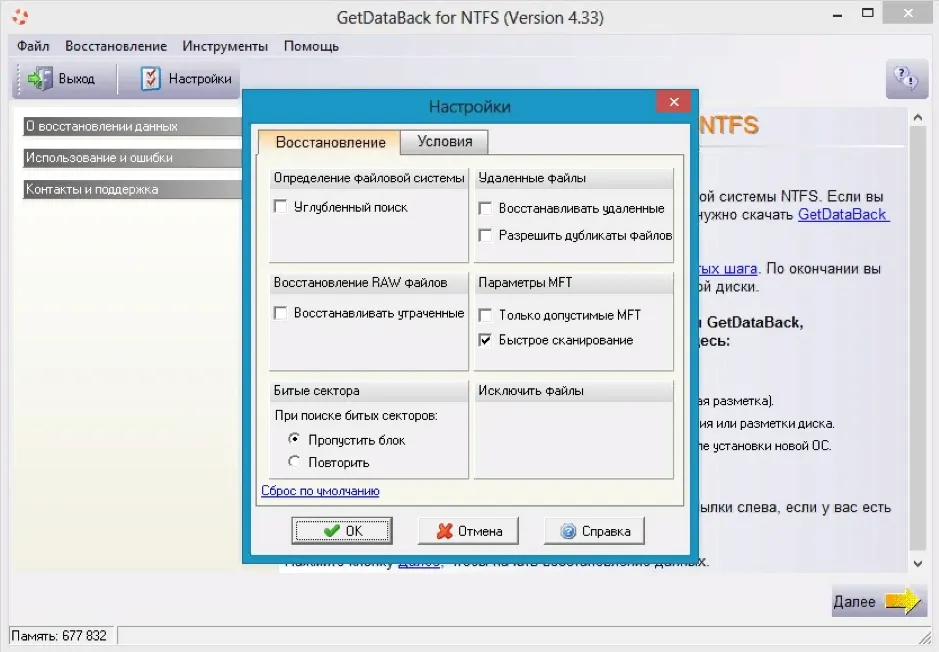Enable the Углубленный поиск checkbox
Screen dimensions: 939x652
[x=280, y=207]
